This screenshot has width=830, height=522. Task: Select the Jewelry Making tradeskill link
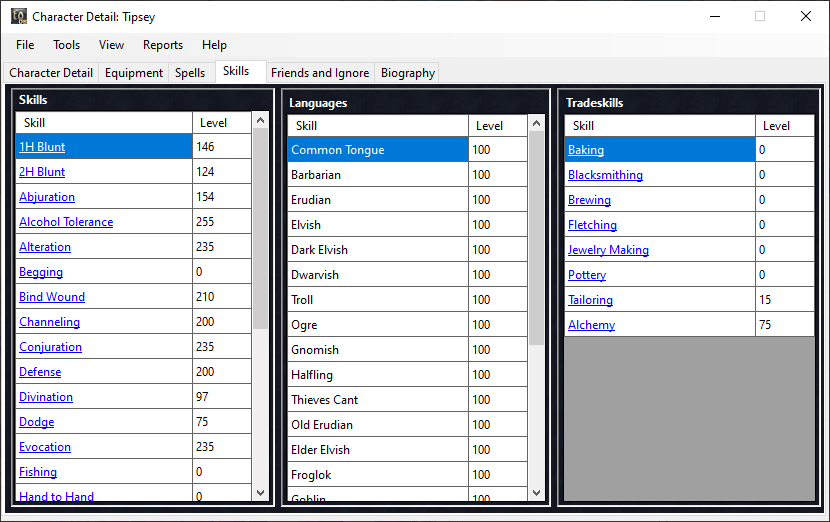pyautogui.click(x=608, y=250)
